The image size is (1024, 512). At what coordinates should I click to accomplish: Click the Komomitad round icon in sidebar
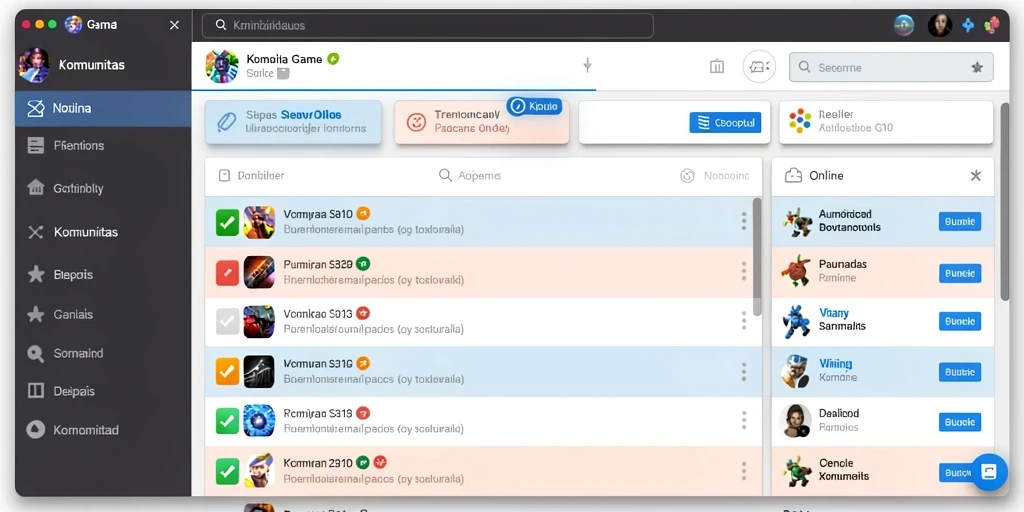point(35,429)
